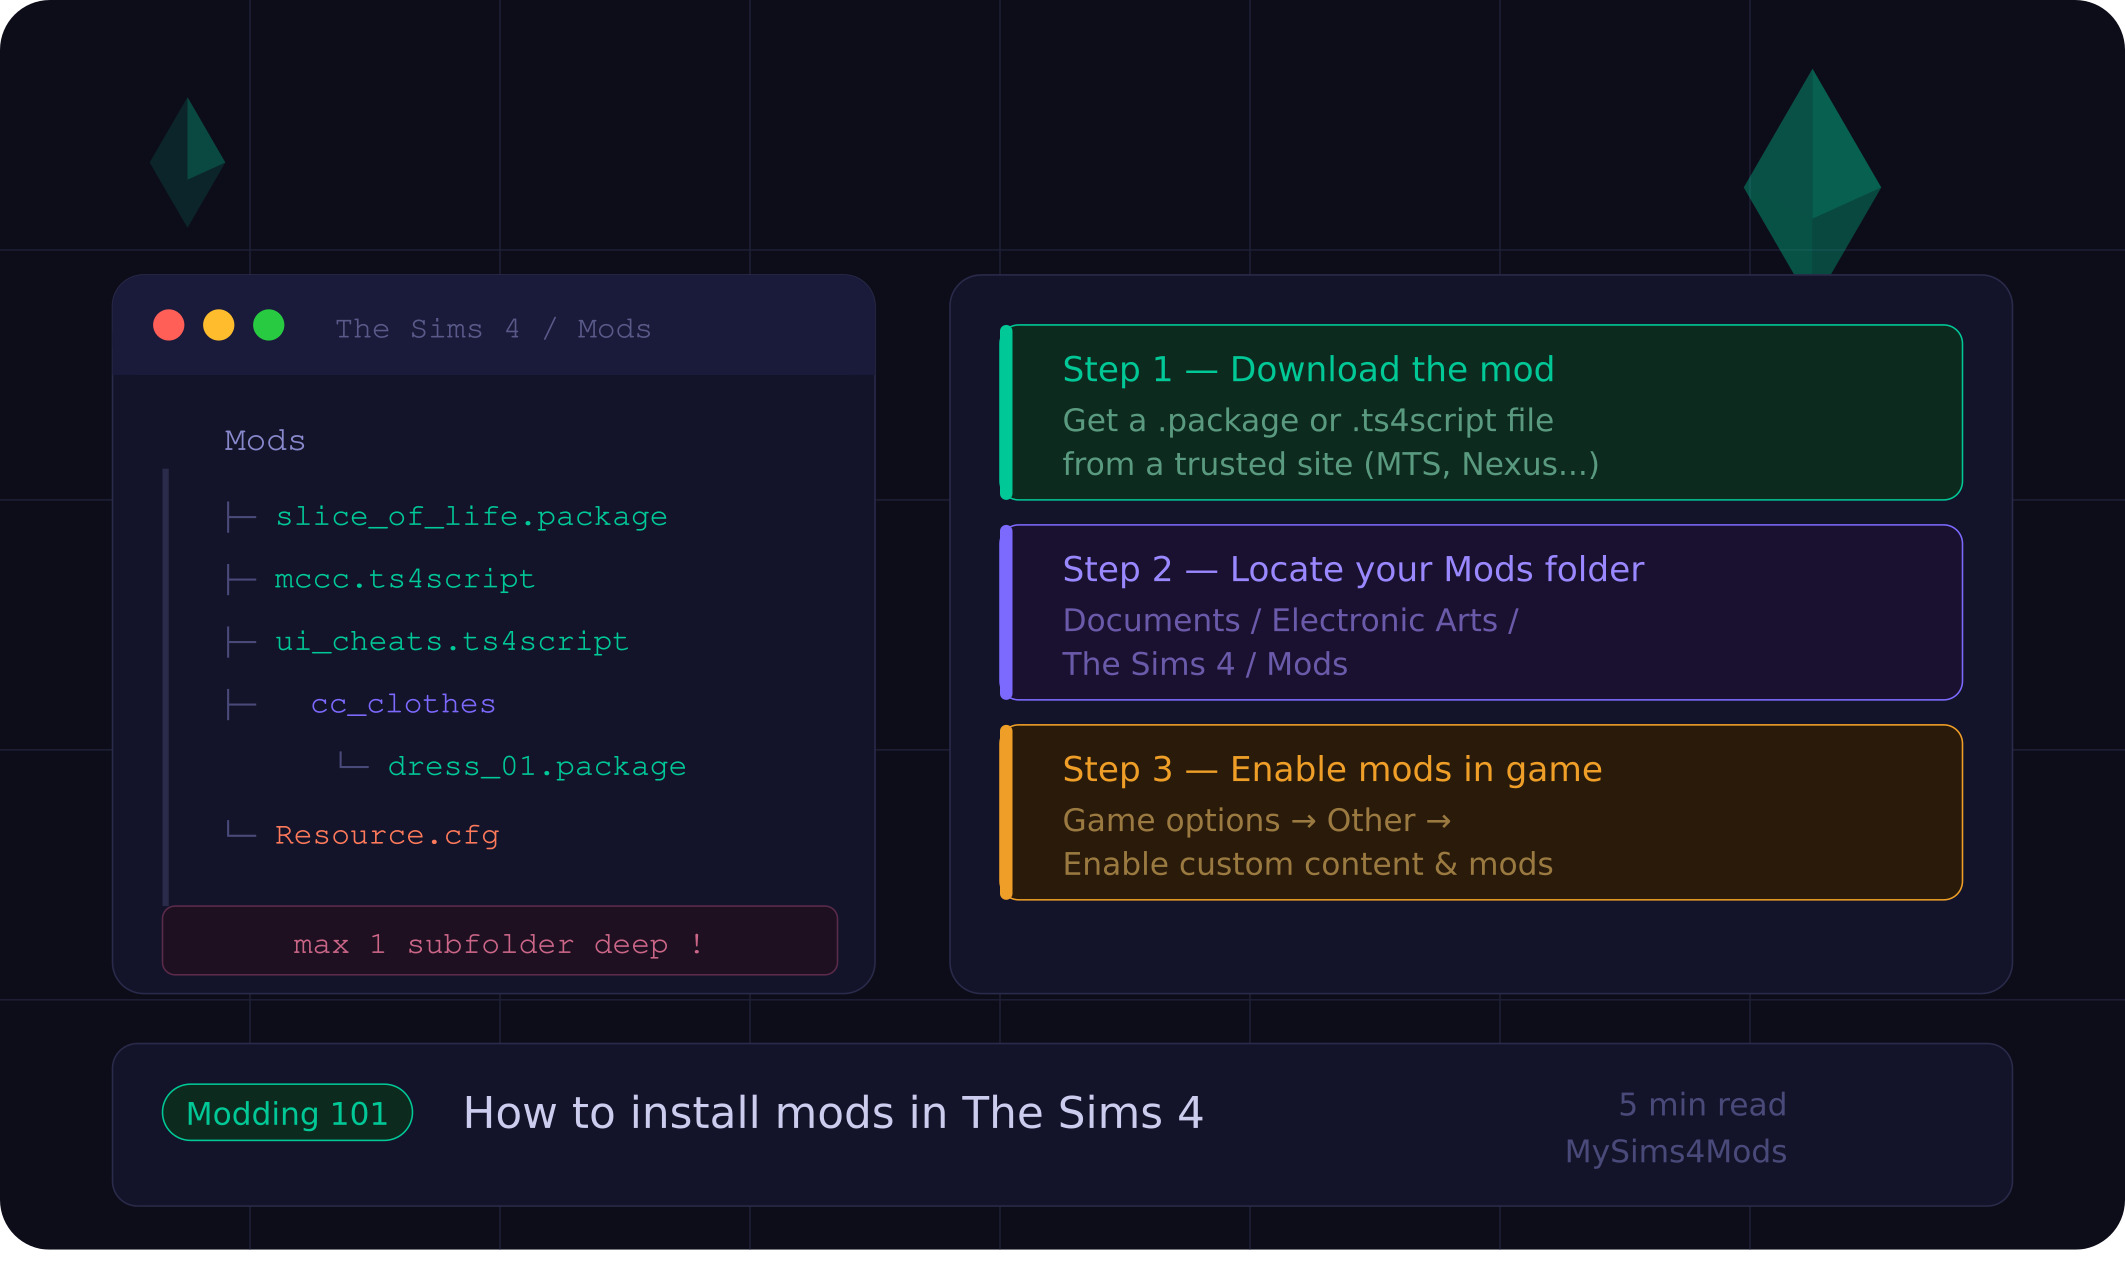Open Step 1 — Download the mod card
2125x1281 pixels.
pos(1481,412)
